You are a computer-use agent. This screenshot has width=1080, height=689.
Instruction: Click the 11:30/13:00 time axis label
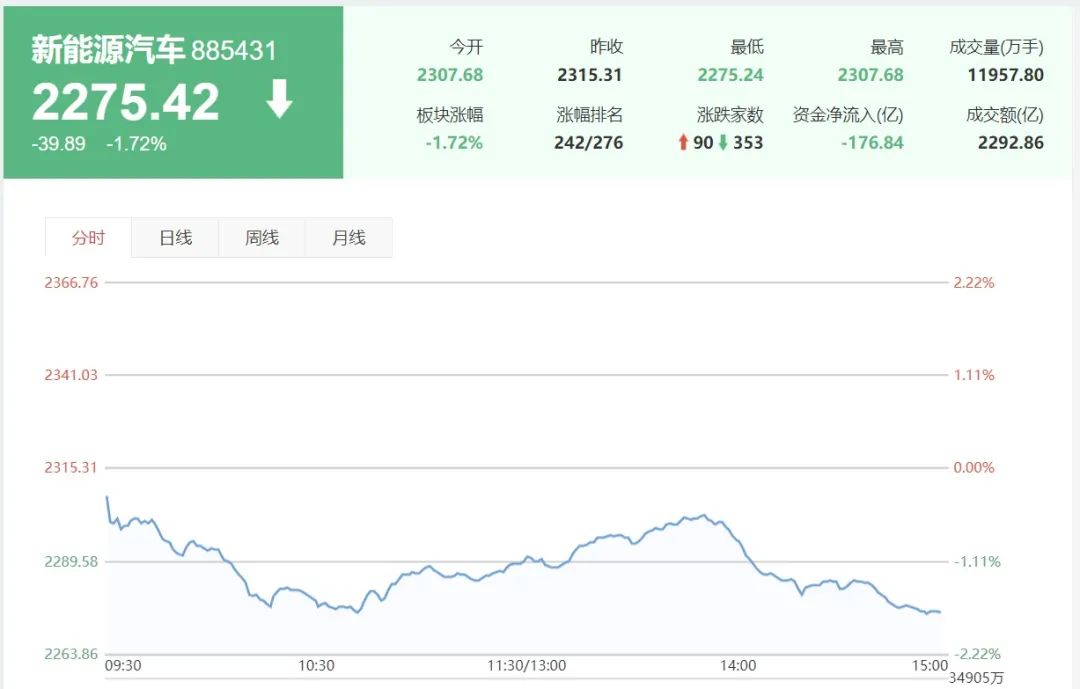point(526,666)
